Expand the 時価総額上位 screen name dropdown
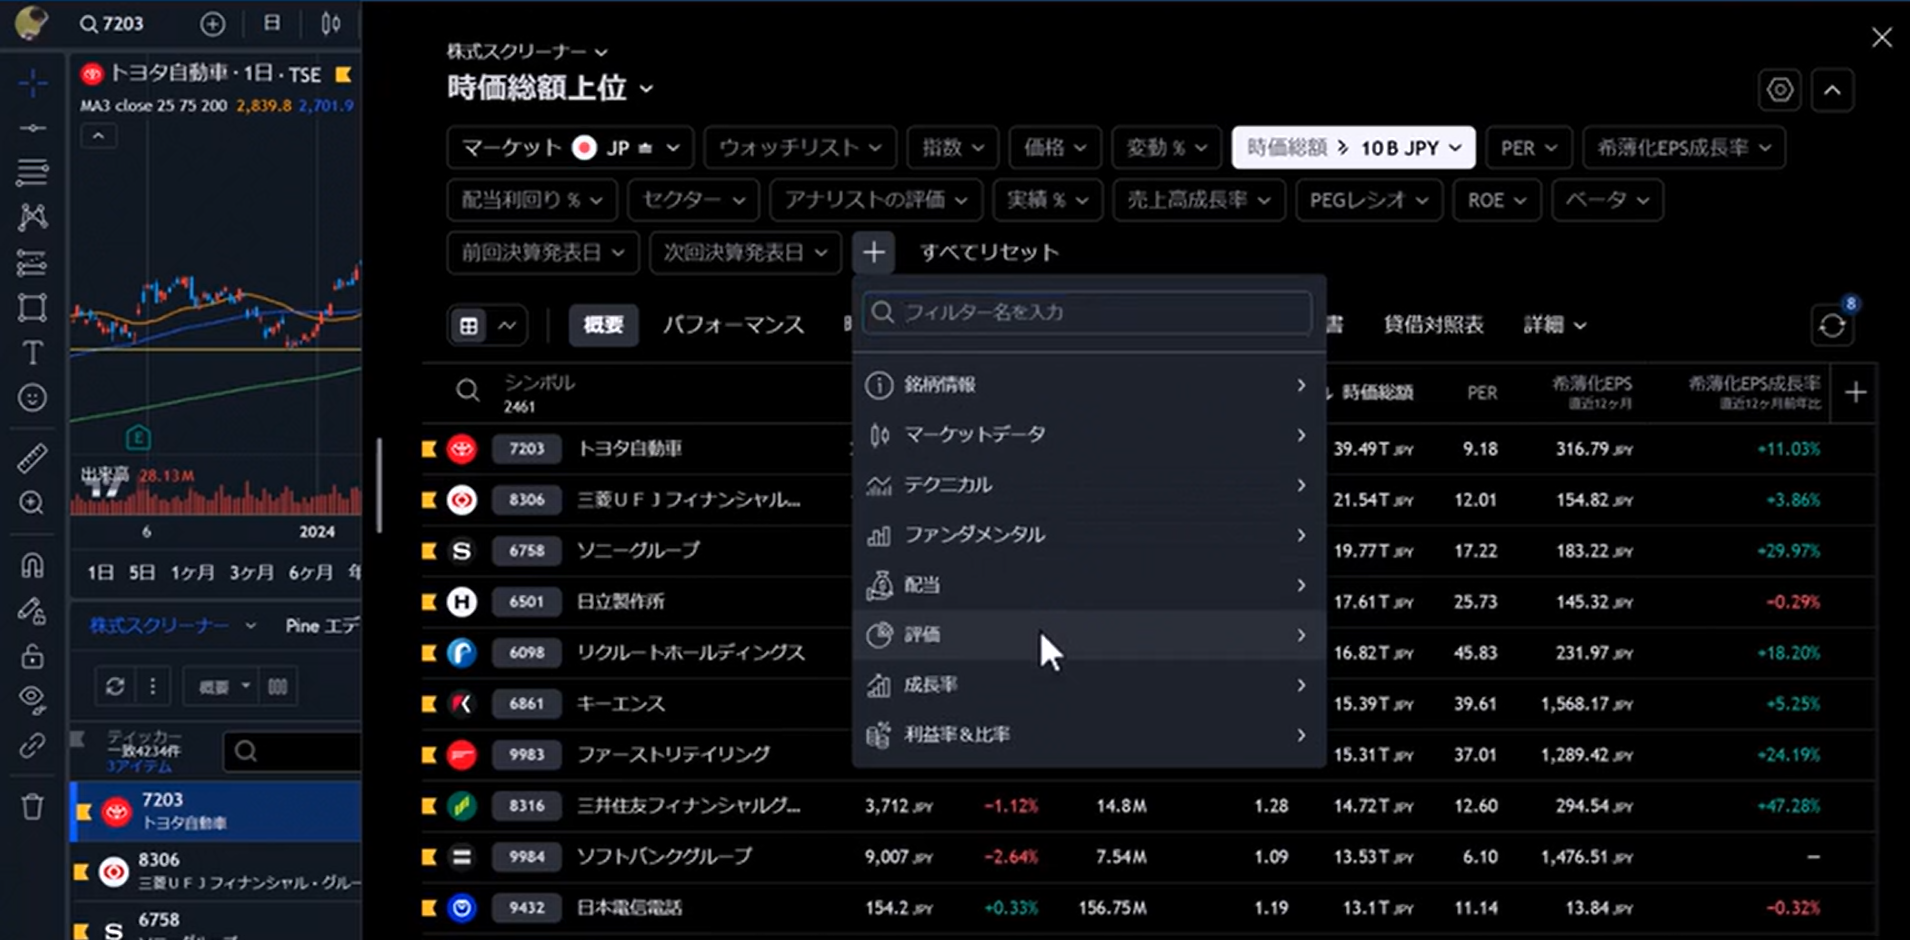The height and width of the screenshot is (940, 1910). pos(550,88)
